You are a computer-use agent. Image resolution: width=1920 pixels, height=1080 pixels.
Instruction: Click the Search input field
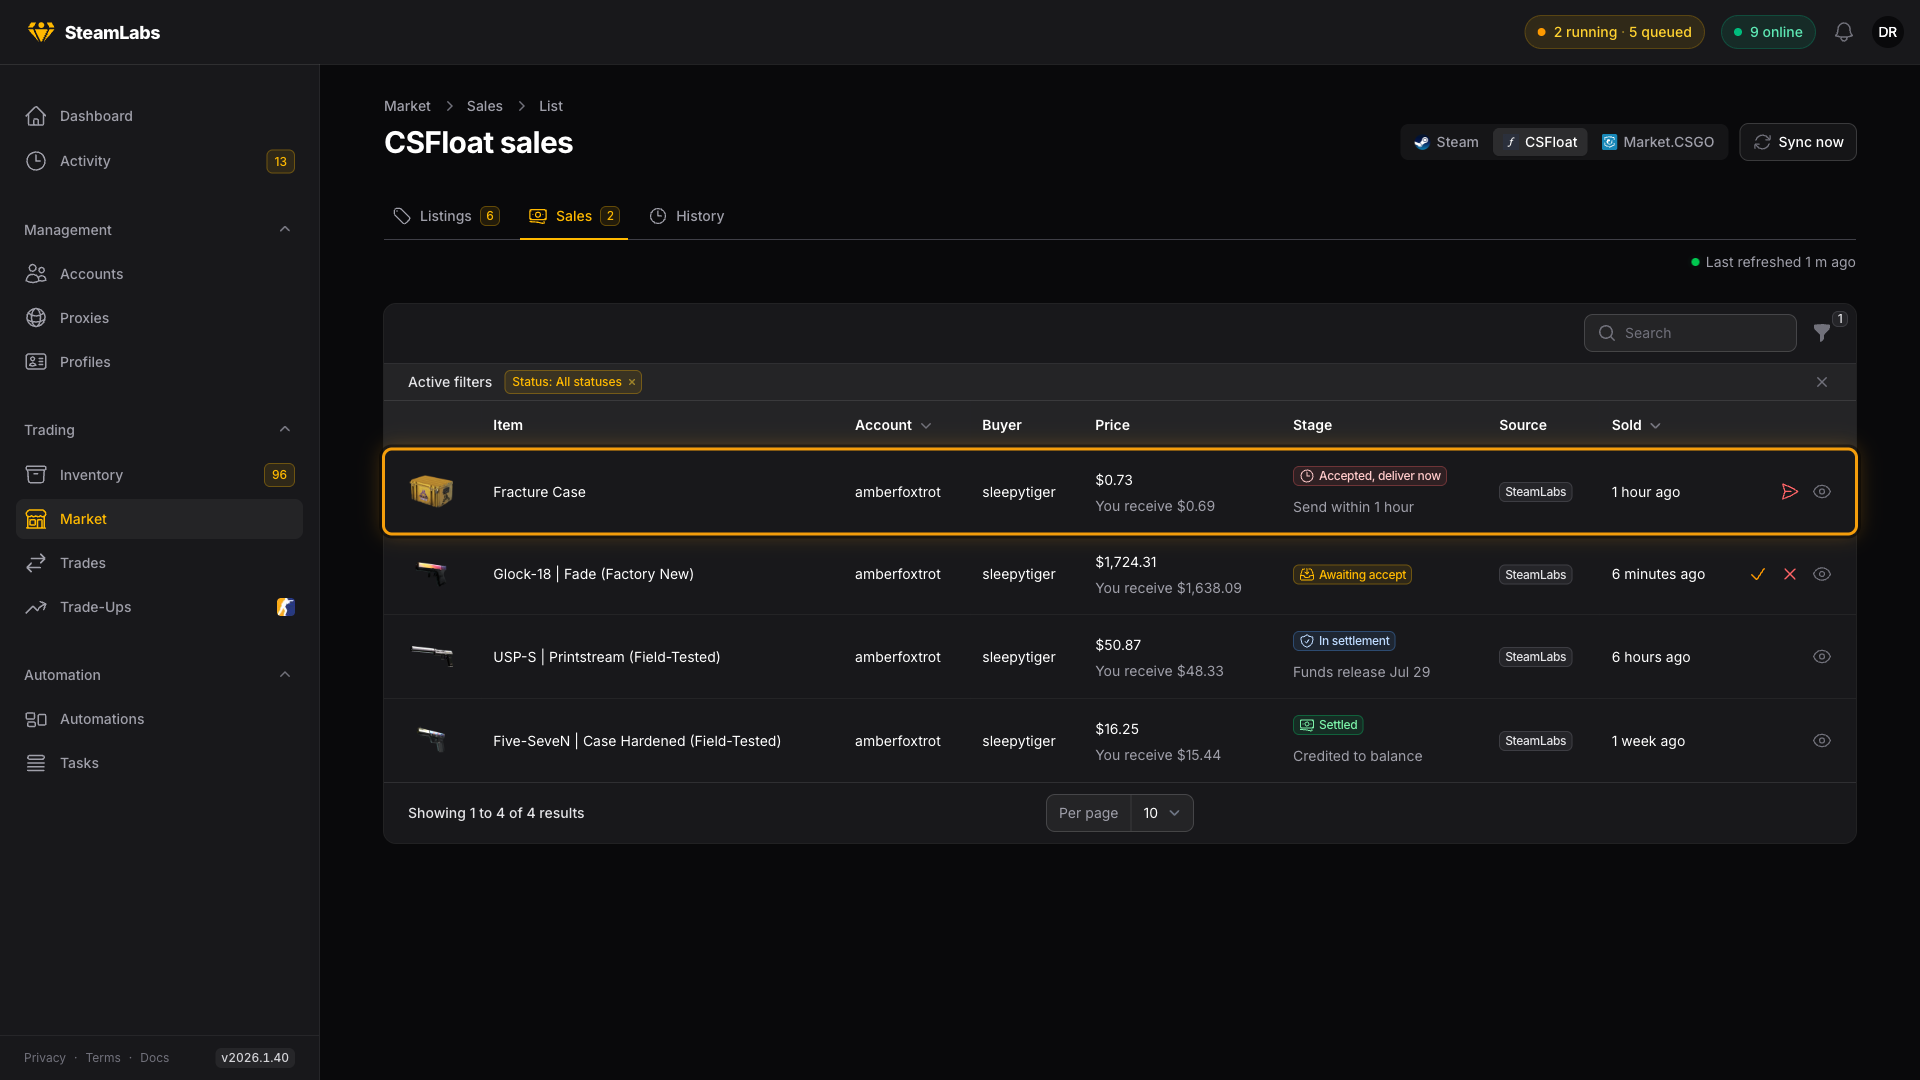1689,333
